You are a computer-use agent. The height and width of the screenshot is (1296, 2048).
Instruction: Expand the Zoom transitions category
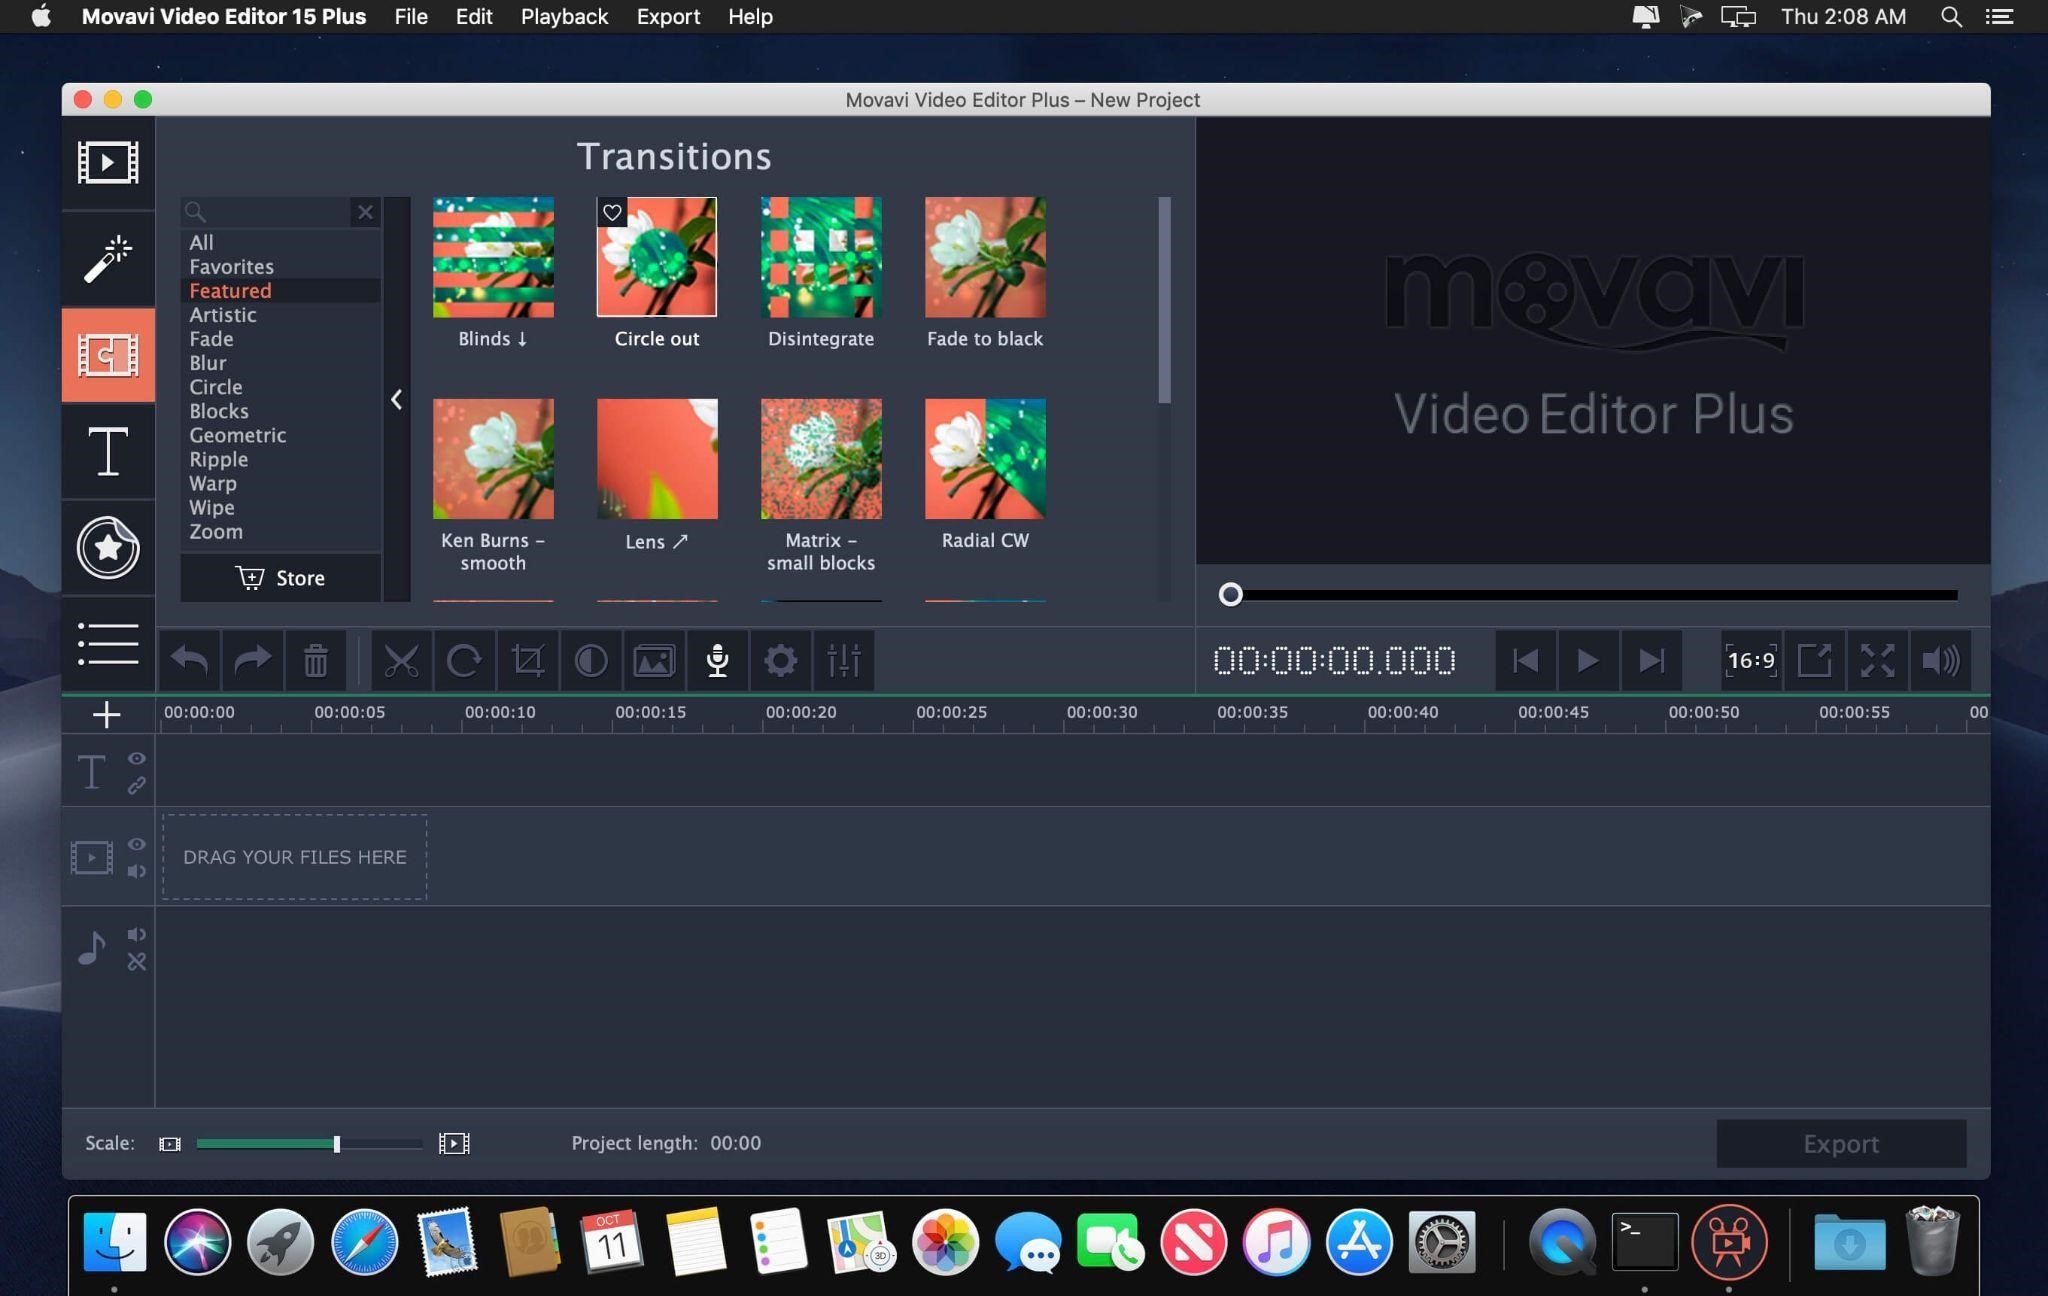tap(215, 532)
